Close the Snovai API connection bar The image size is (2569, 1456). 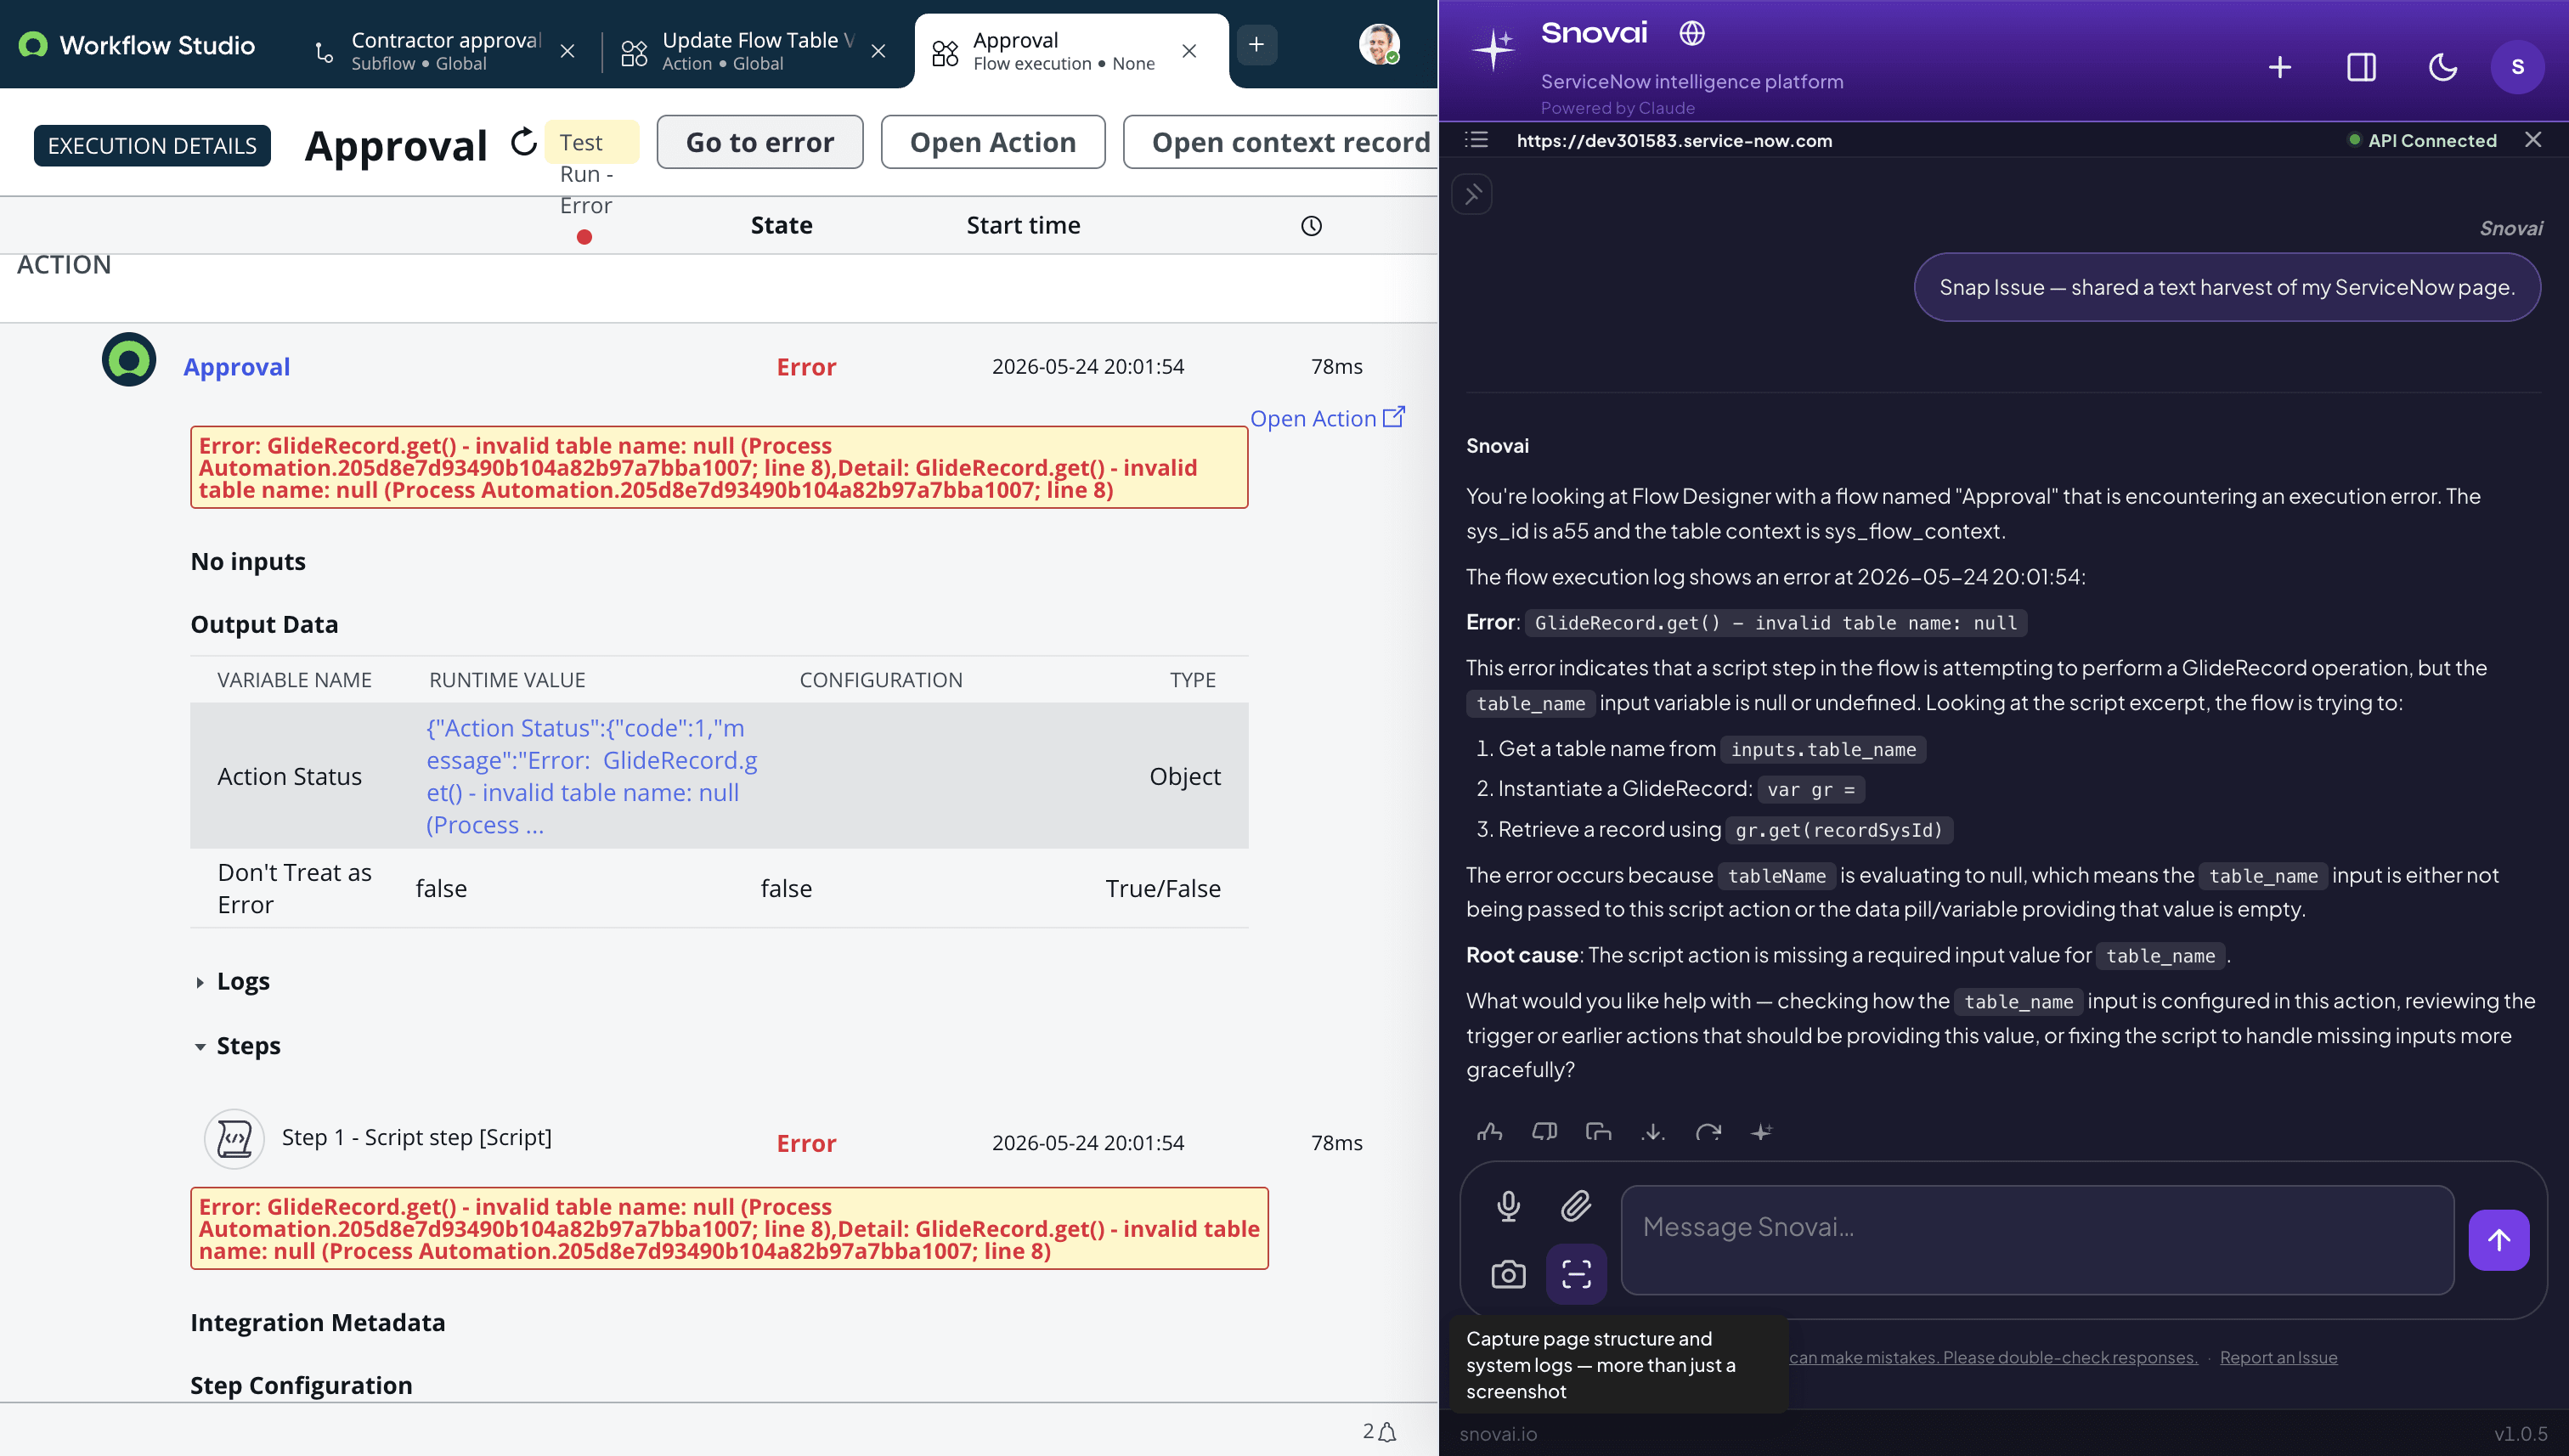pyautogui.click(x=2533, y=140)
